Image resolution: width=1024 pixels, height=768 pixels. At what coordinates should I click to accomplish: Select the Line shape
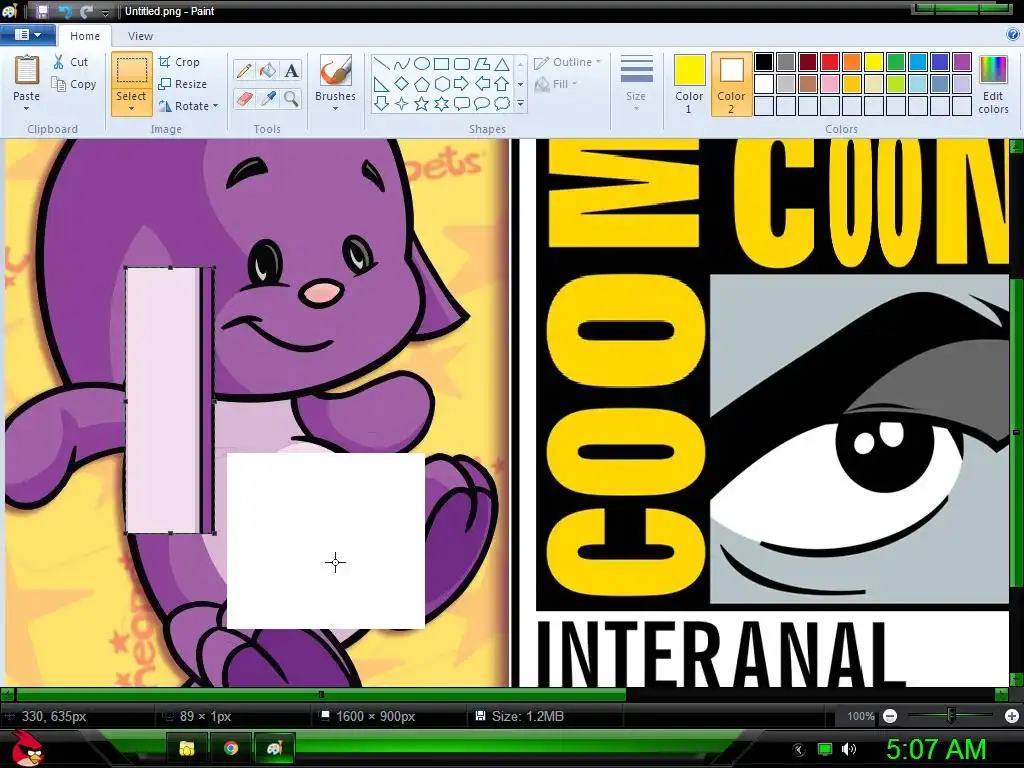pos(382,63)
